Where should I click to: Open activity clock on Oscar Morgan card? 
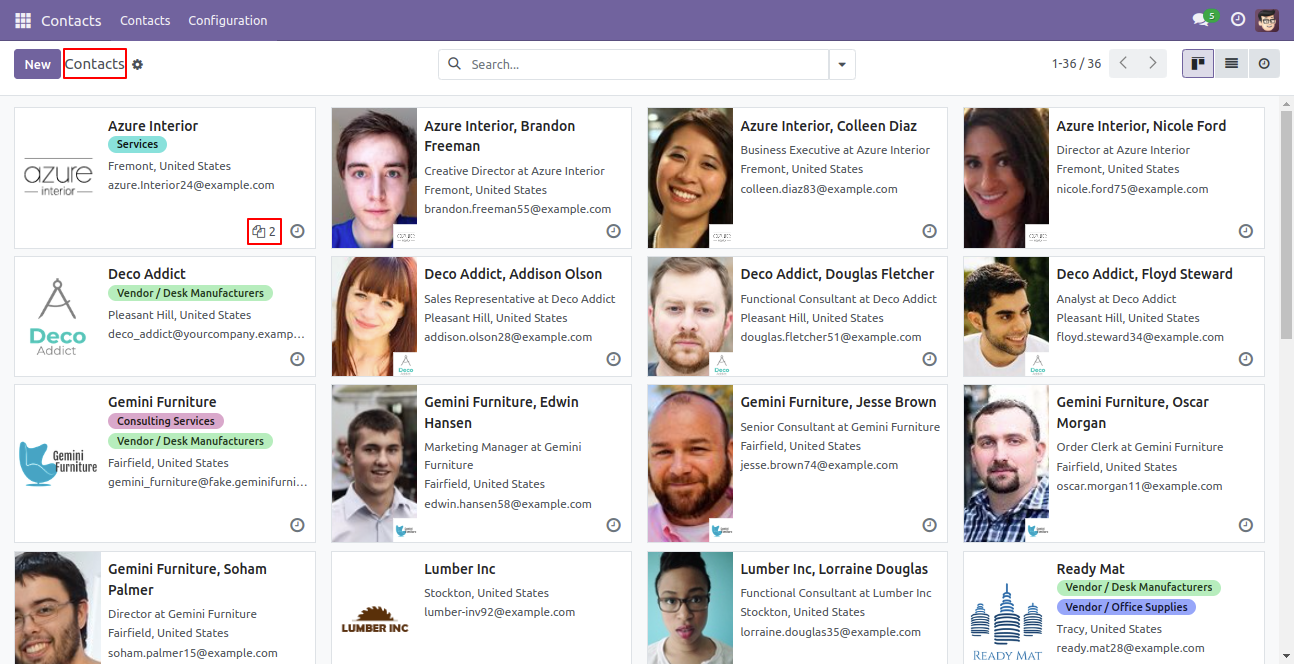pyautogui.click(x=1246, y=525)
